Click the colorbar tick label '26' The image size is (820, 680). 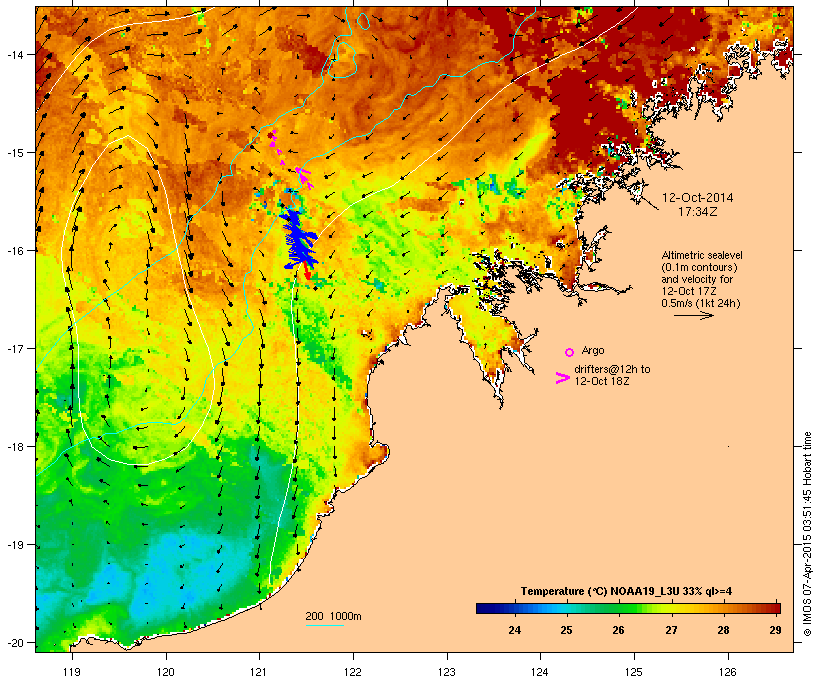(618, 630)
